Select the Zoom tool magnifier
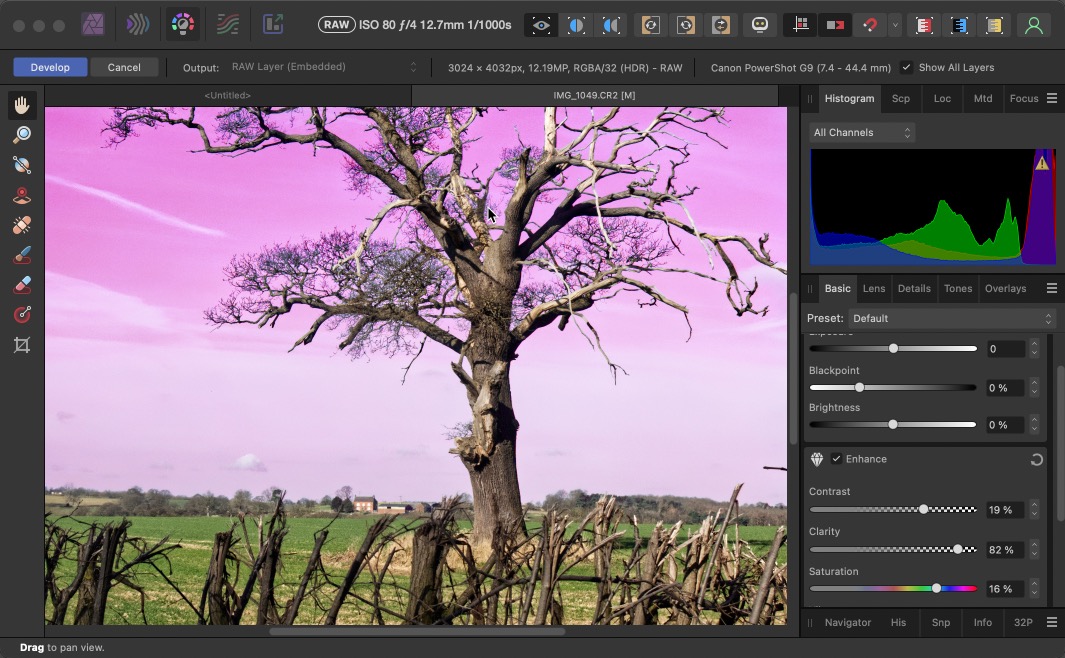 [x=22, y=135]
